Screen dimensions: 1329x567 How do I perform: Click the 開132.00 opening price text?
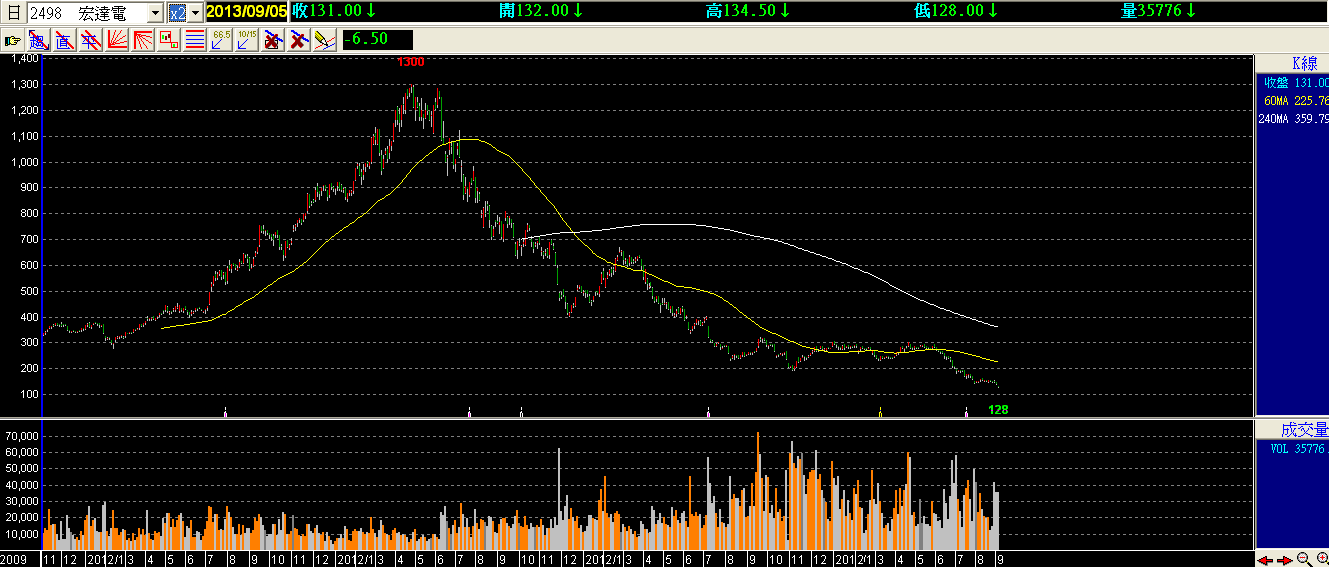tap(540, 11)
